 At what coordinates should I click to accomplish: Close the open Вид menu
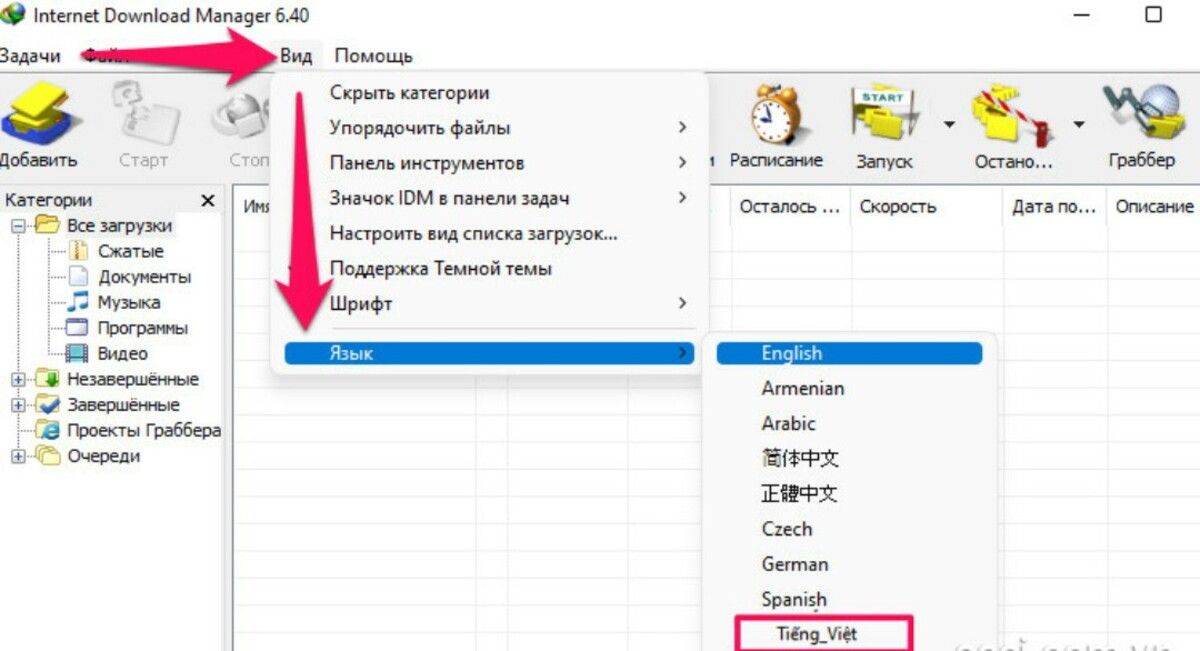(295, 56)
